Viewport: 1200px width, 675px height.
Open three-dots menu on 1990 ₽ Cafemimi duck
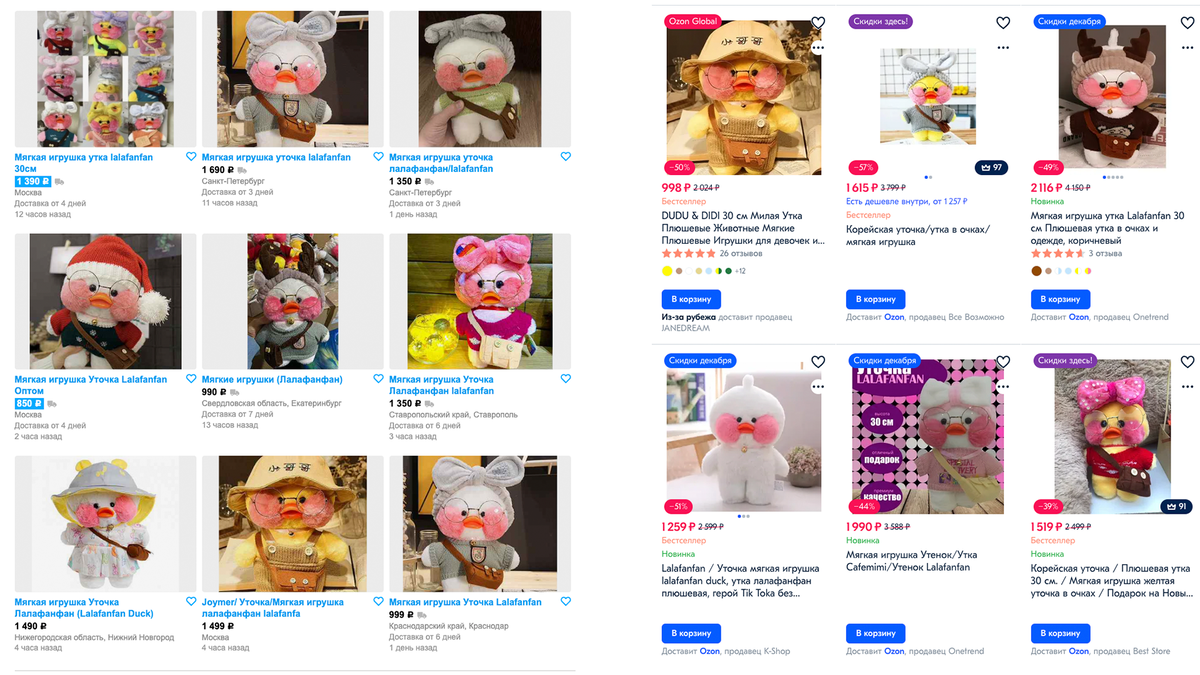click(1003, 386)
